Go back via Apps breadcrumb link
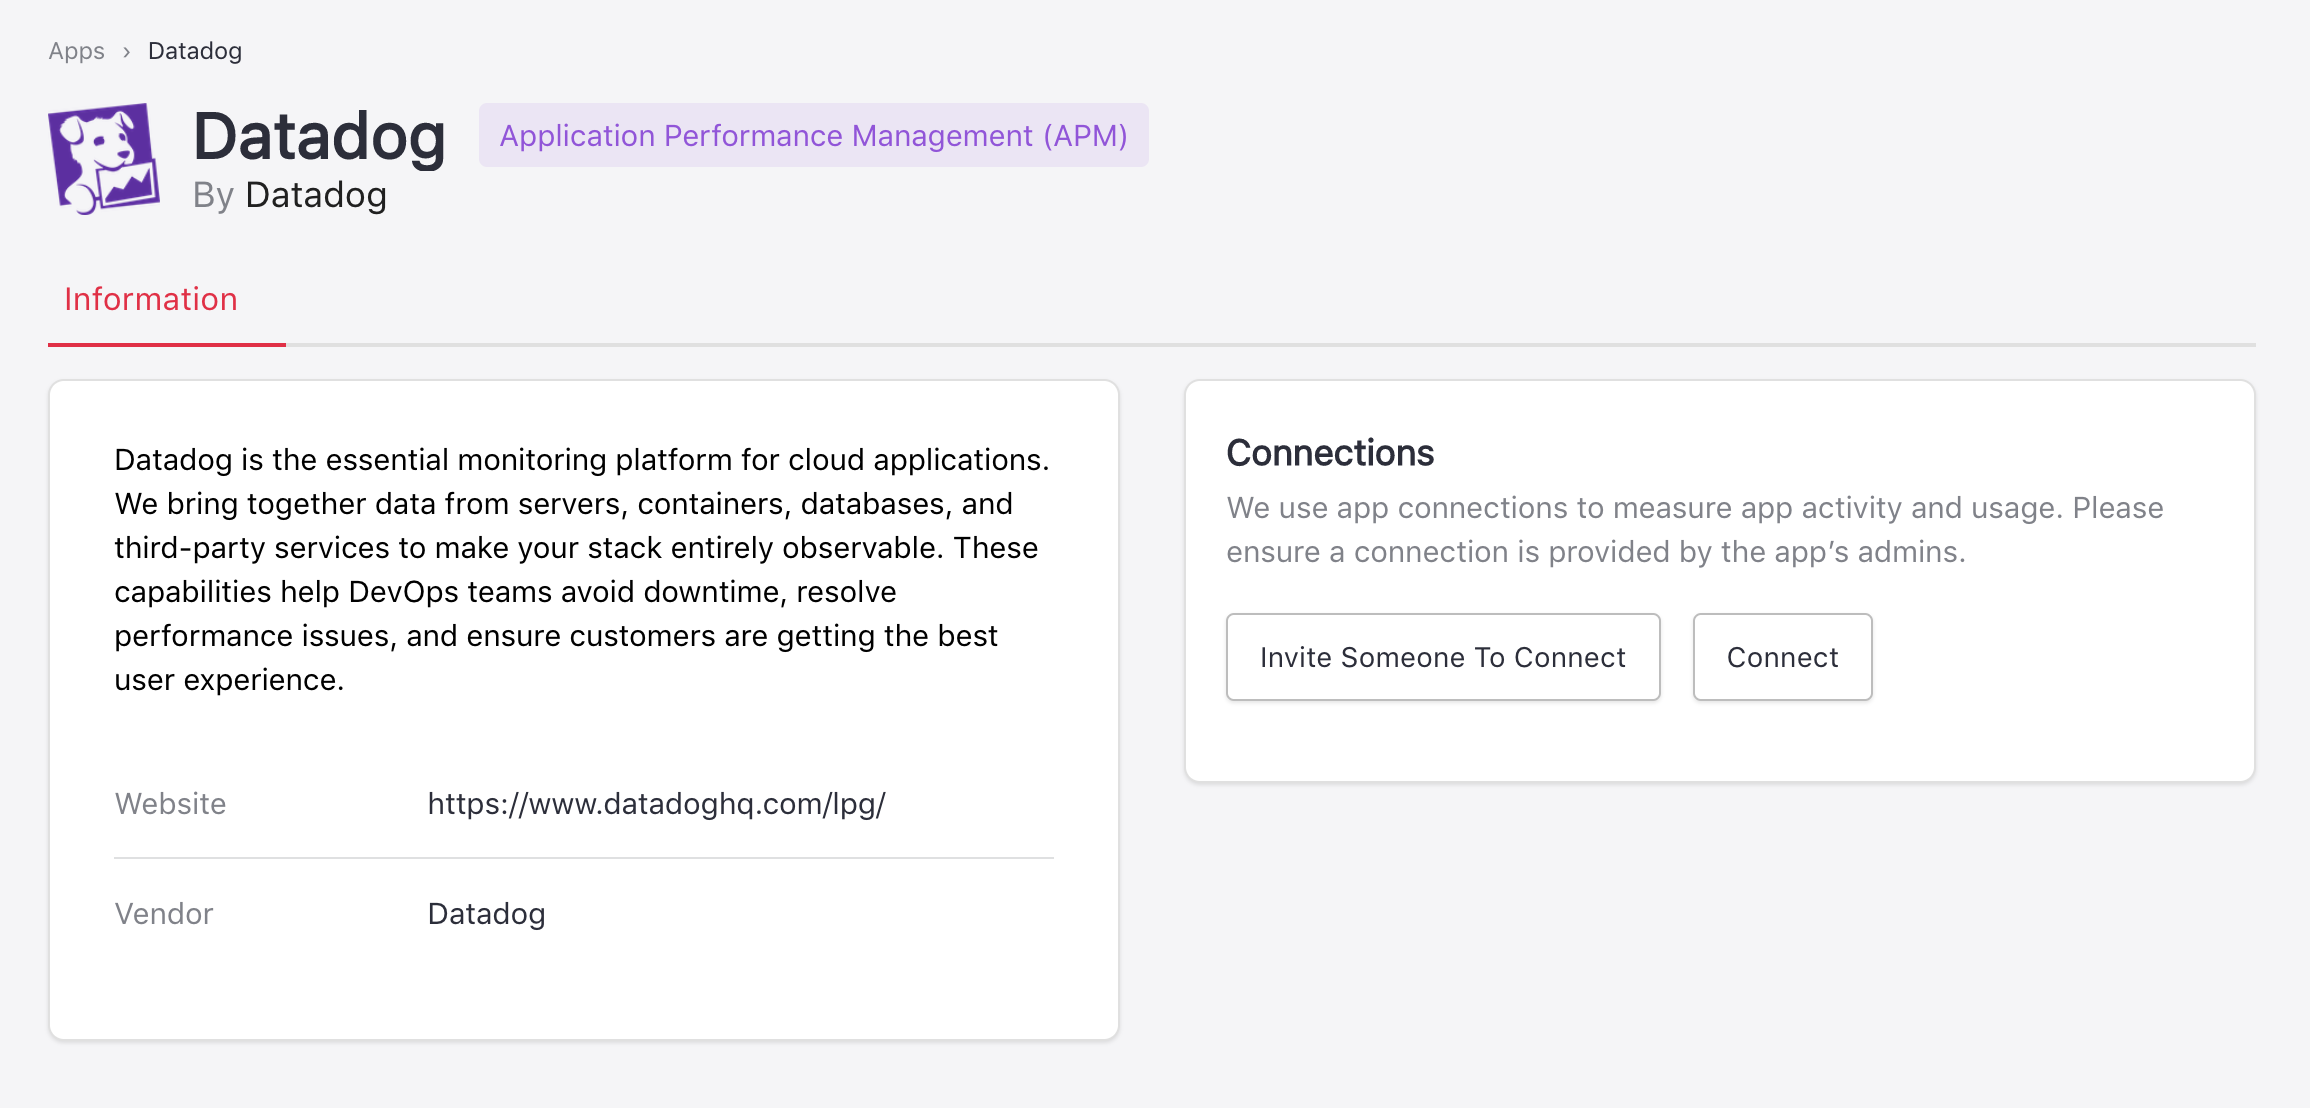Image resolution: width=2310 pixels, height=1108 pixels. 76,51
